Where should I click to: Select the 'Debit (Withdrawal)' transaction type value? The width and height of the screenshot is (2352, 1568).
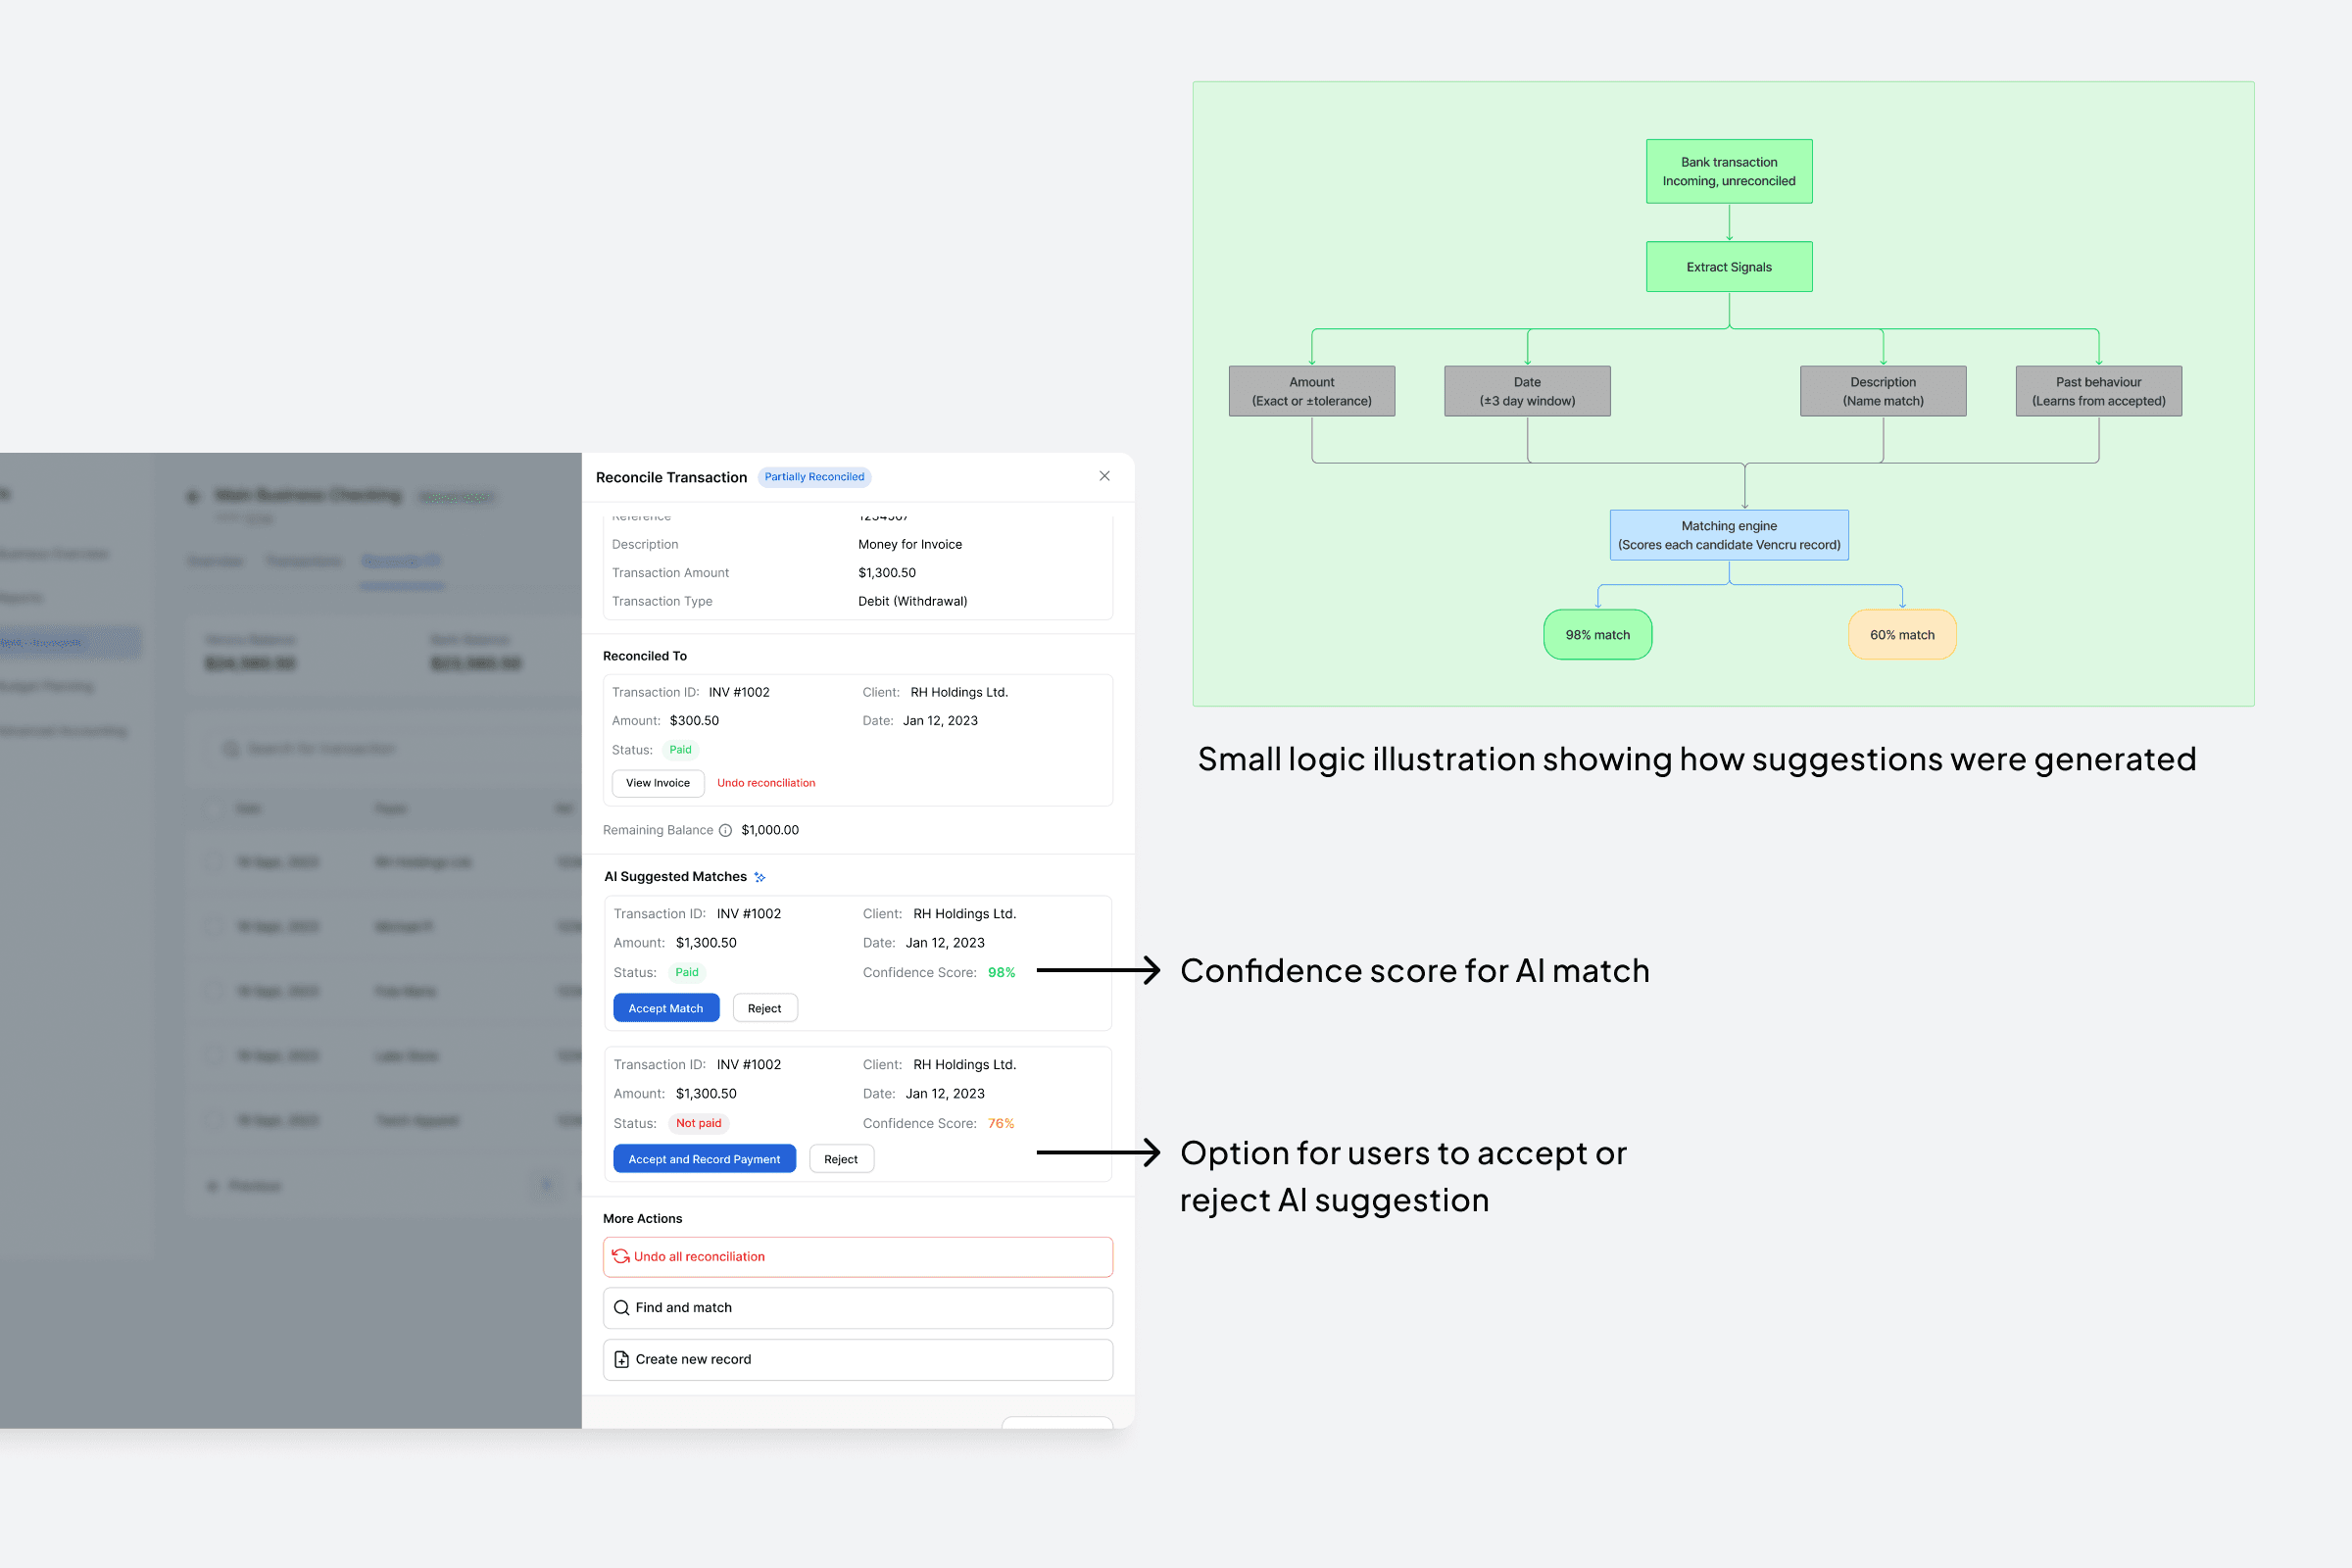[912, 601]
